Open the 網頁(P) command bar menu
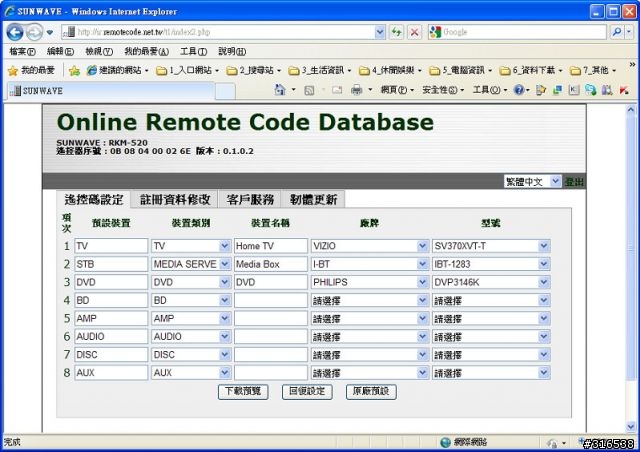 [397, 90]
